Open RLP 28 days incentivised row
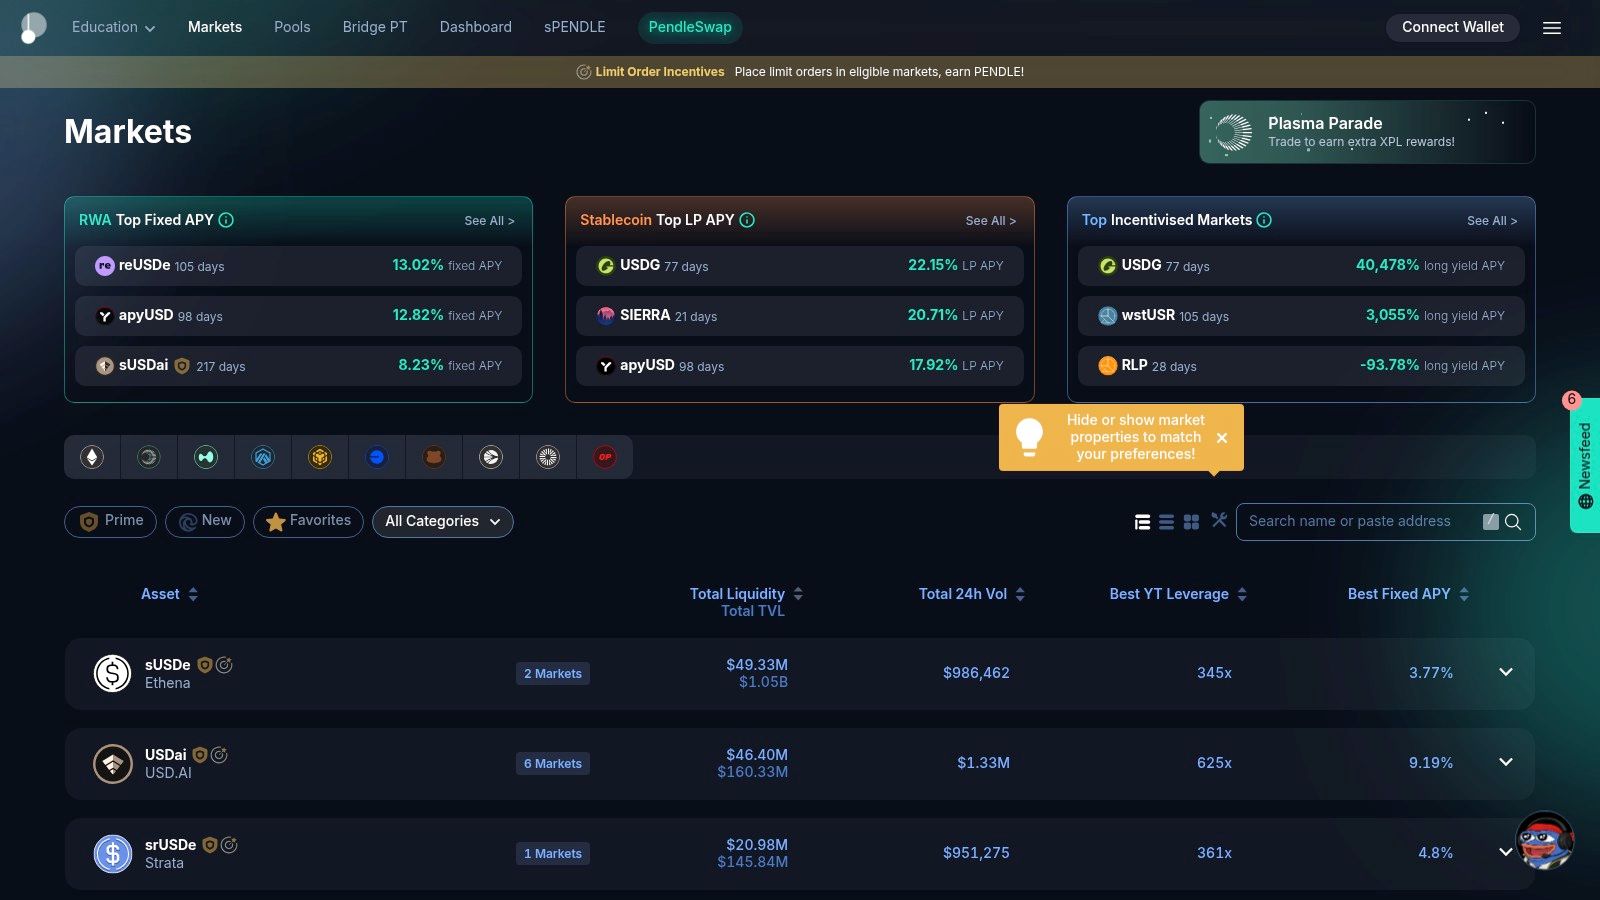This screenshot has height=900, width=1600. 1301,366
